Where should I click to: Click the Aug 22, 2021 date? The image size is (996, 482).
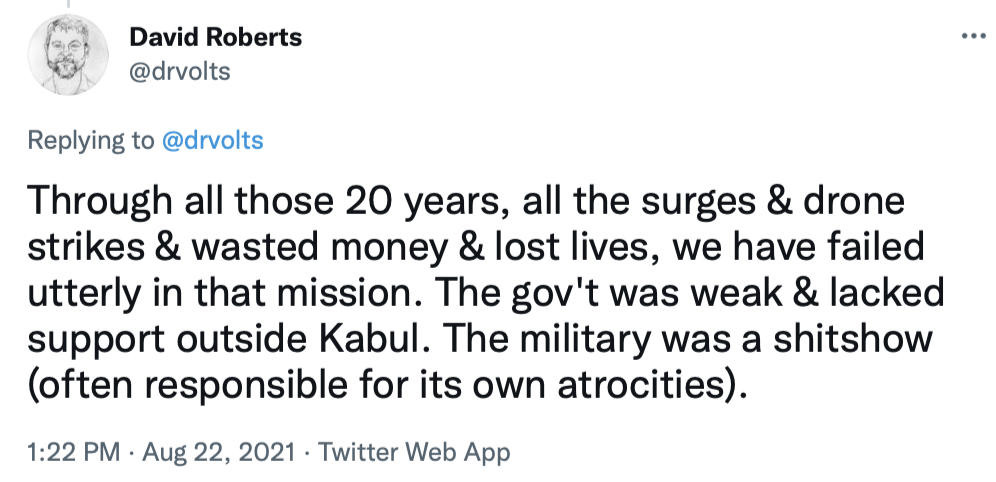click(216, 452)
